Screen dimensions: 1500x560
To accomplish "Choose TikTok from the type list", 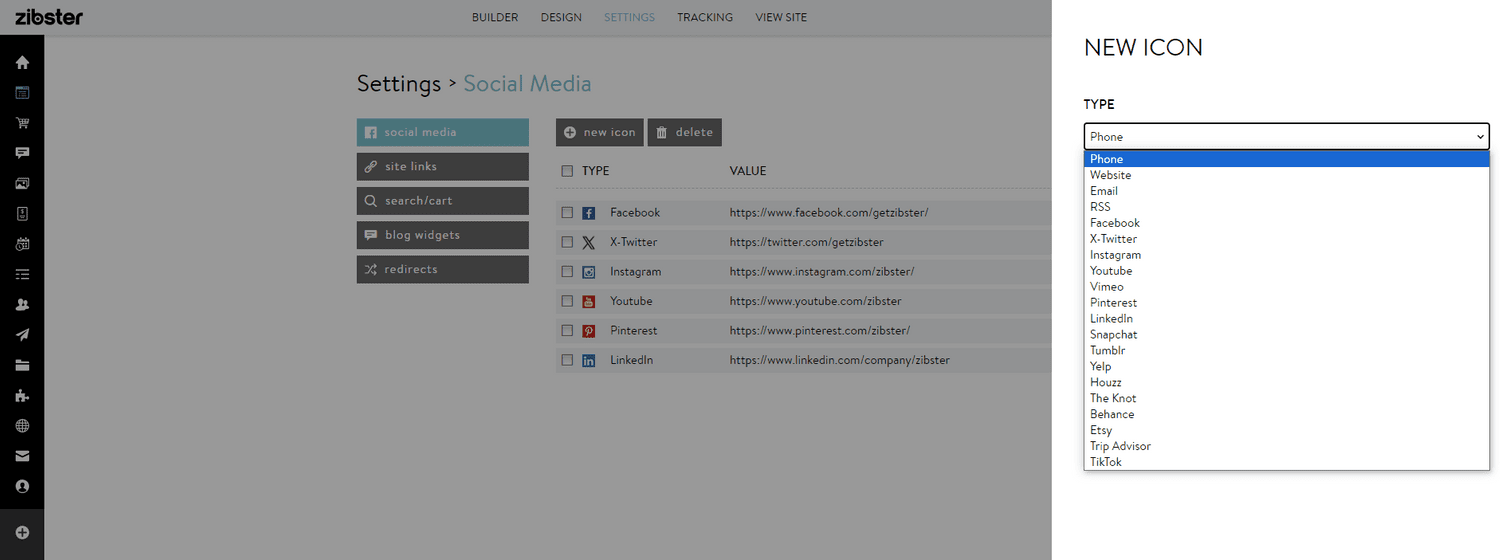I will click(x=1287, y=462).
